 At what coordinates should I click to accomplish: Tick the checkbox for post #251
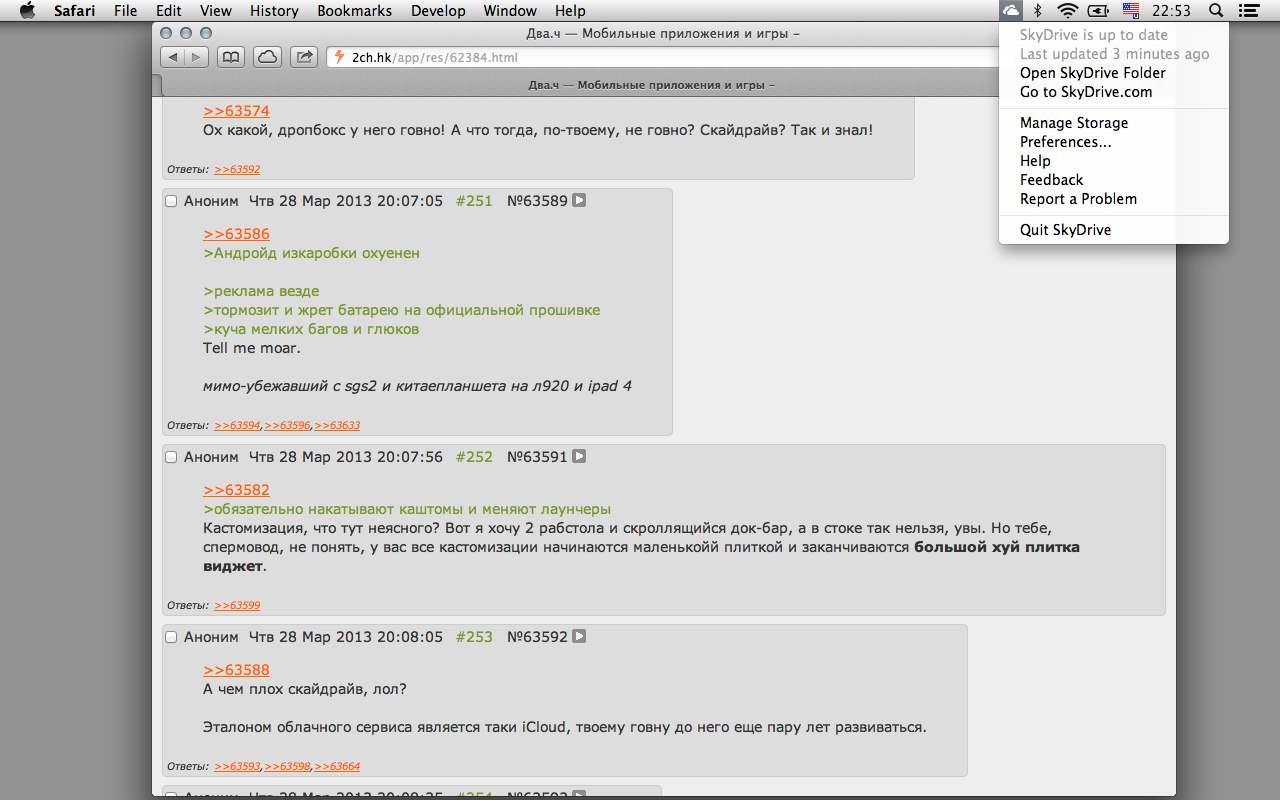(171, 201)
